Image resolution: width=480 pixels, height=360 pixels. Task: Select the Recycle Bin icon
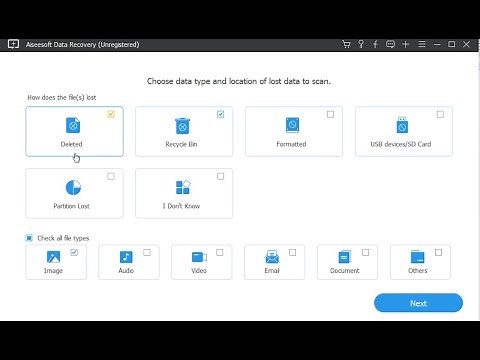click(x=182, y=126)
